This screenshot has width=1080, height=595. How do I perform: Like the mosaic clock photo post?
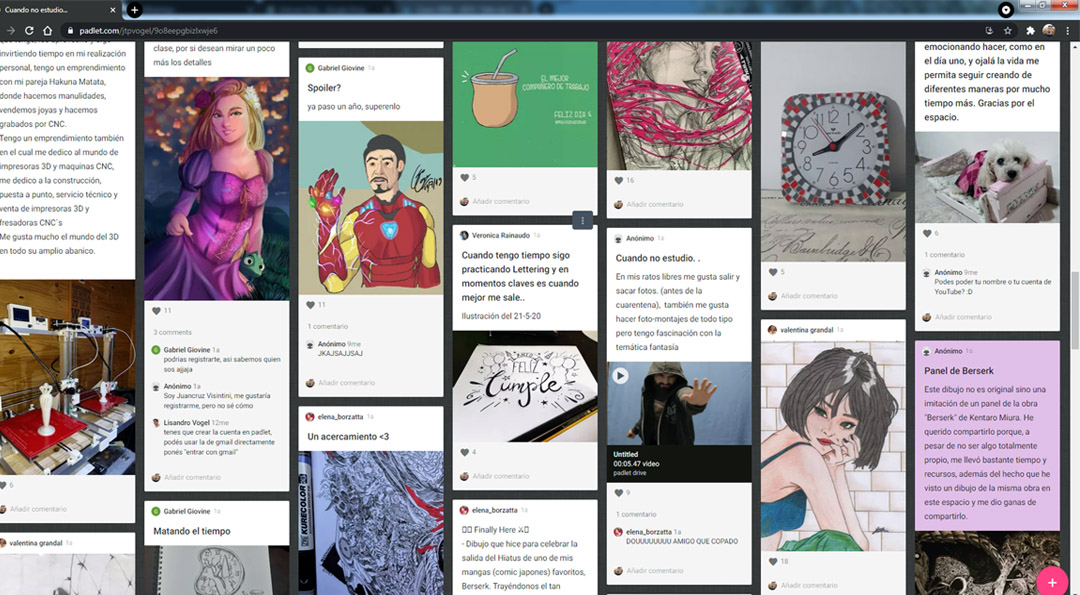point(773,272)
